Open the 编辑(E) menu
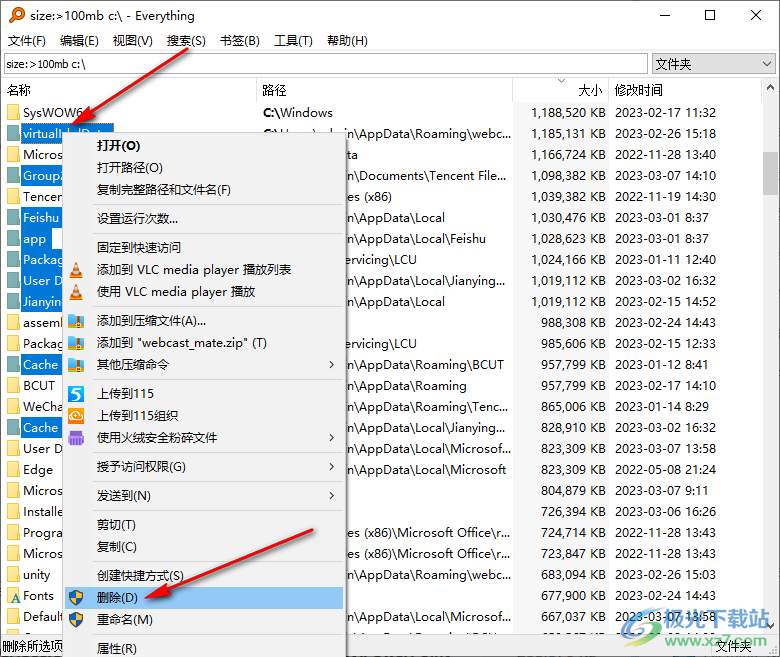The width and height of the screenshot is (780, 657). tap(79, 41)
